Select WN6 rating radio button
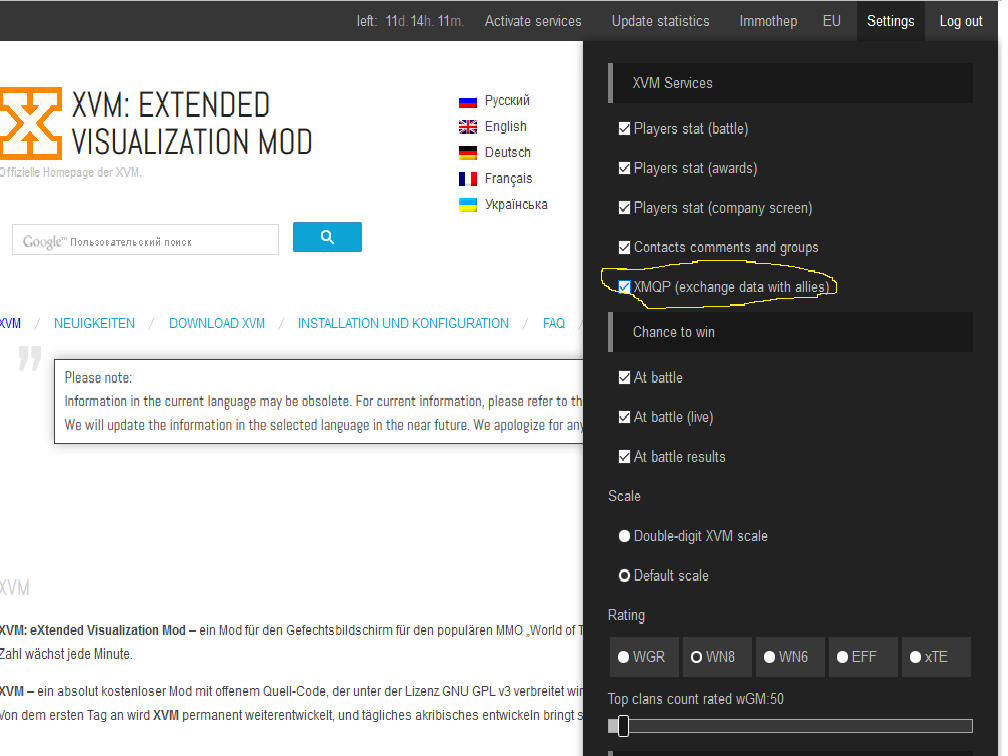The image size is (1008, 756). coord(770,657)
